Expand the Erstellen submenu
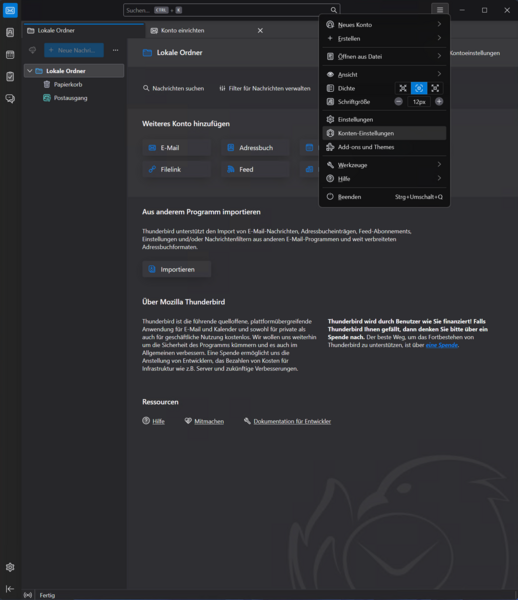 coord(384,38)
